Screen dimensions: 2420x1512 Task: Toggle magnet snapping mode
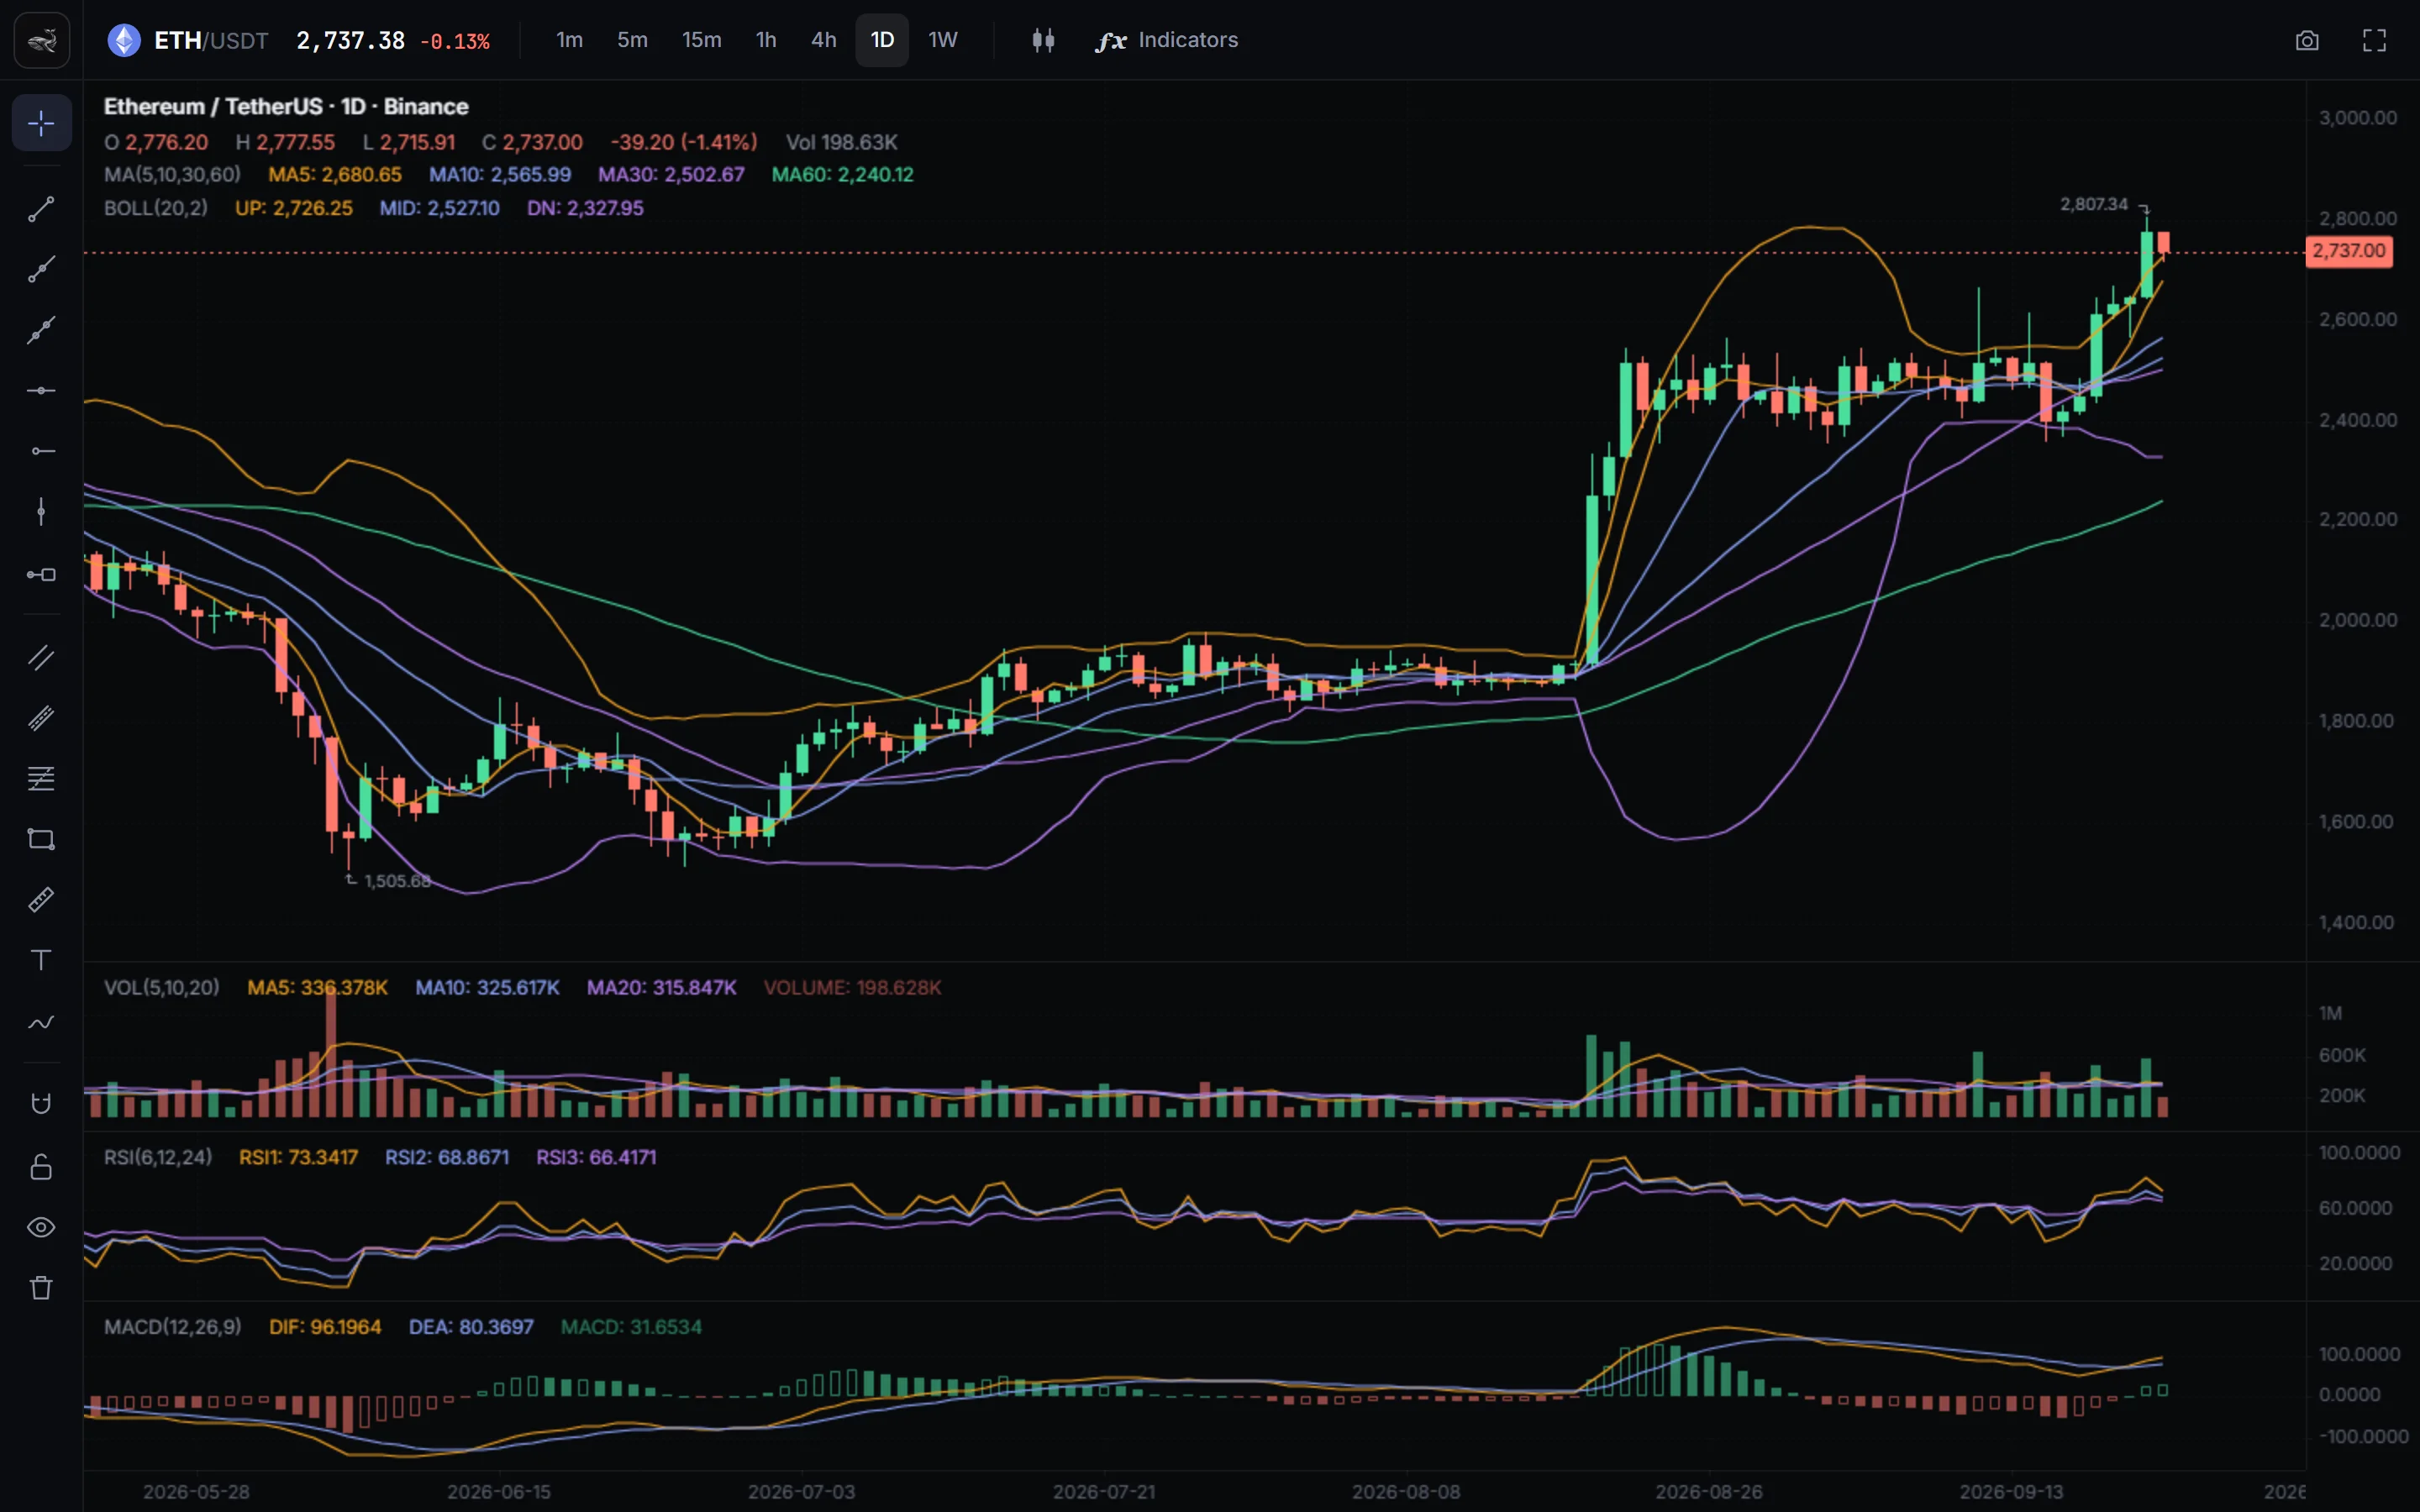click(41, 1104)
